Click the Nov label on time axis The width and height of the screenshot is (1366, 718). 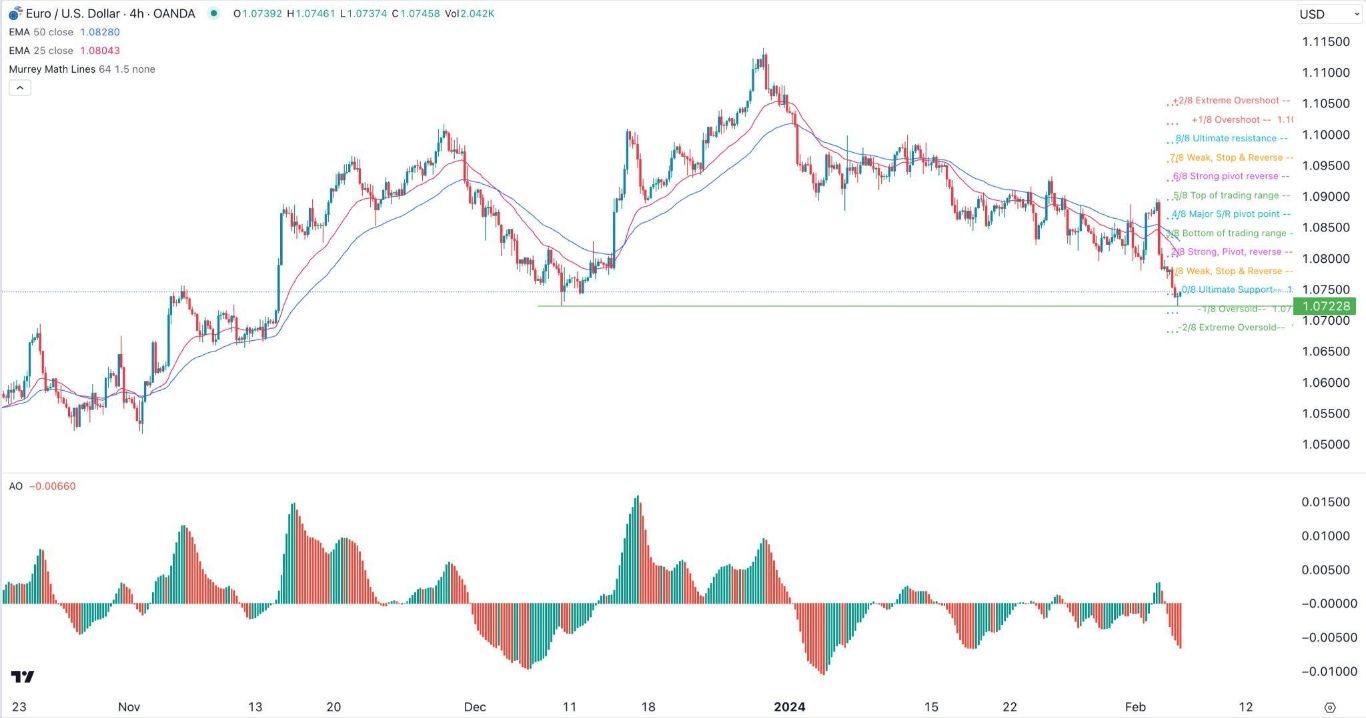[129, 706]
